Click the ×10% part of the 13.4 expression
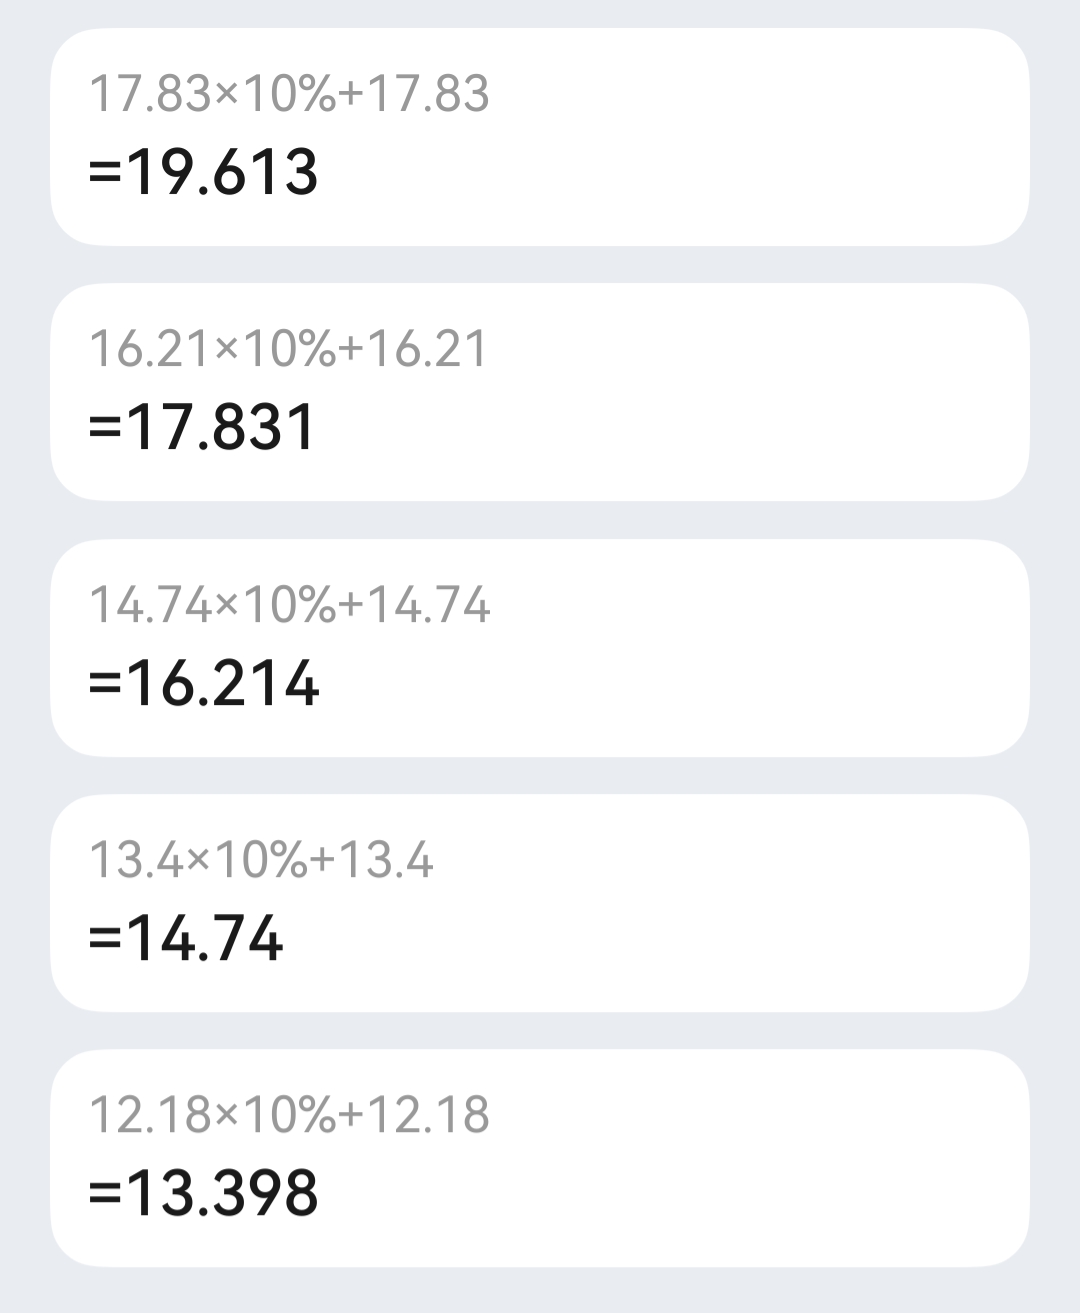This screenshot has width=1080, height=1313. point(248,860)
